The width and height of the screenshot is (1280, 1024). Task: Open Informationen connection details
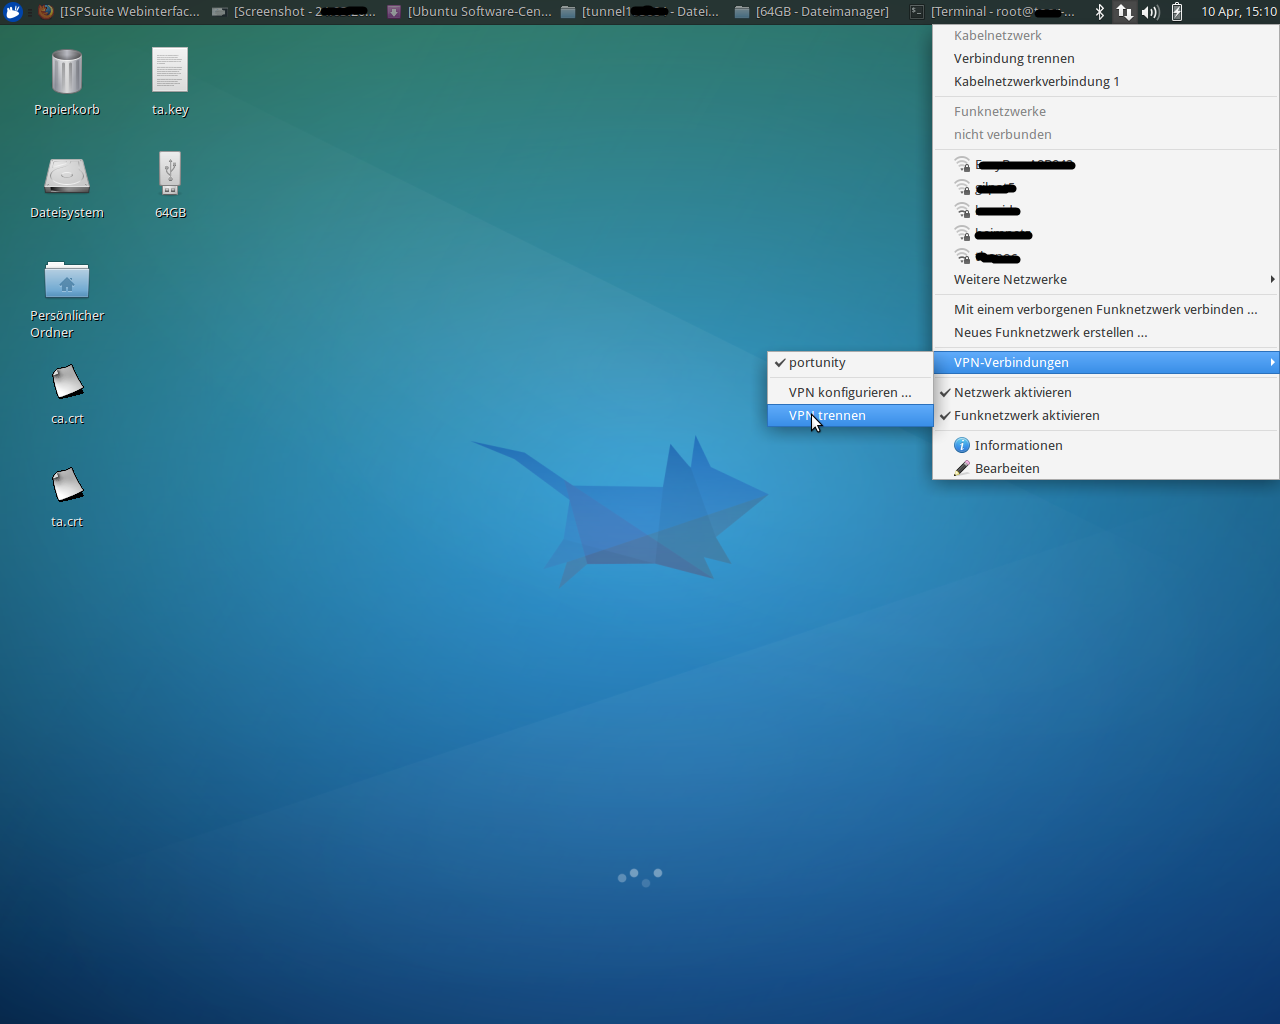coord(1018,445)
